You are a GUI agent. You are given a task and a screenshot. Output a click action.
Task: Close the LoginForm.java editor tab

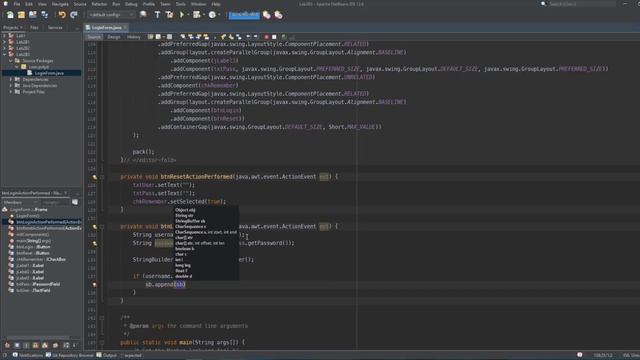(125, 27)
